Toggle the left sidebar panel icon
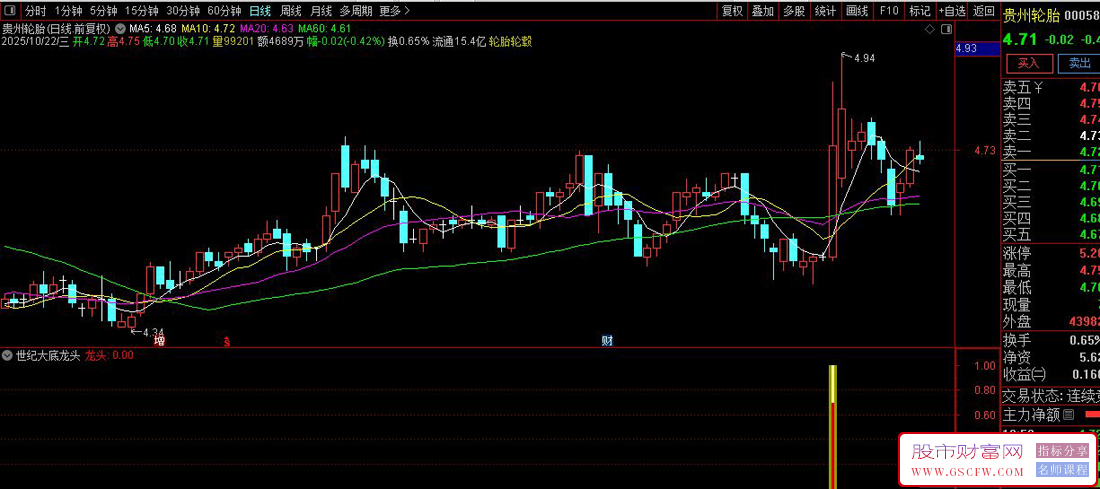 [9, 11]
